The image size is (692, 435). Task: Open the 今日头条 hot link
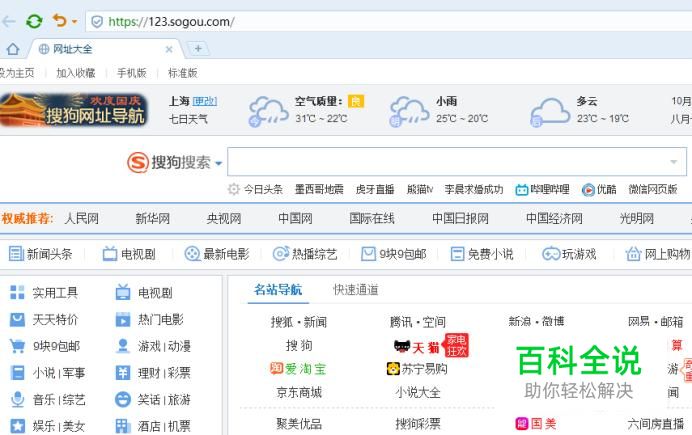point(263,189)
